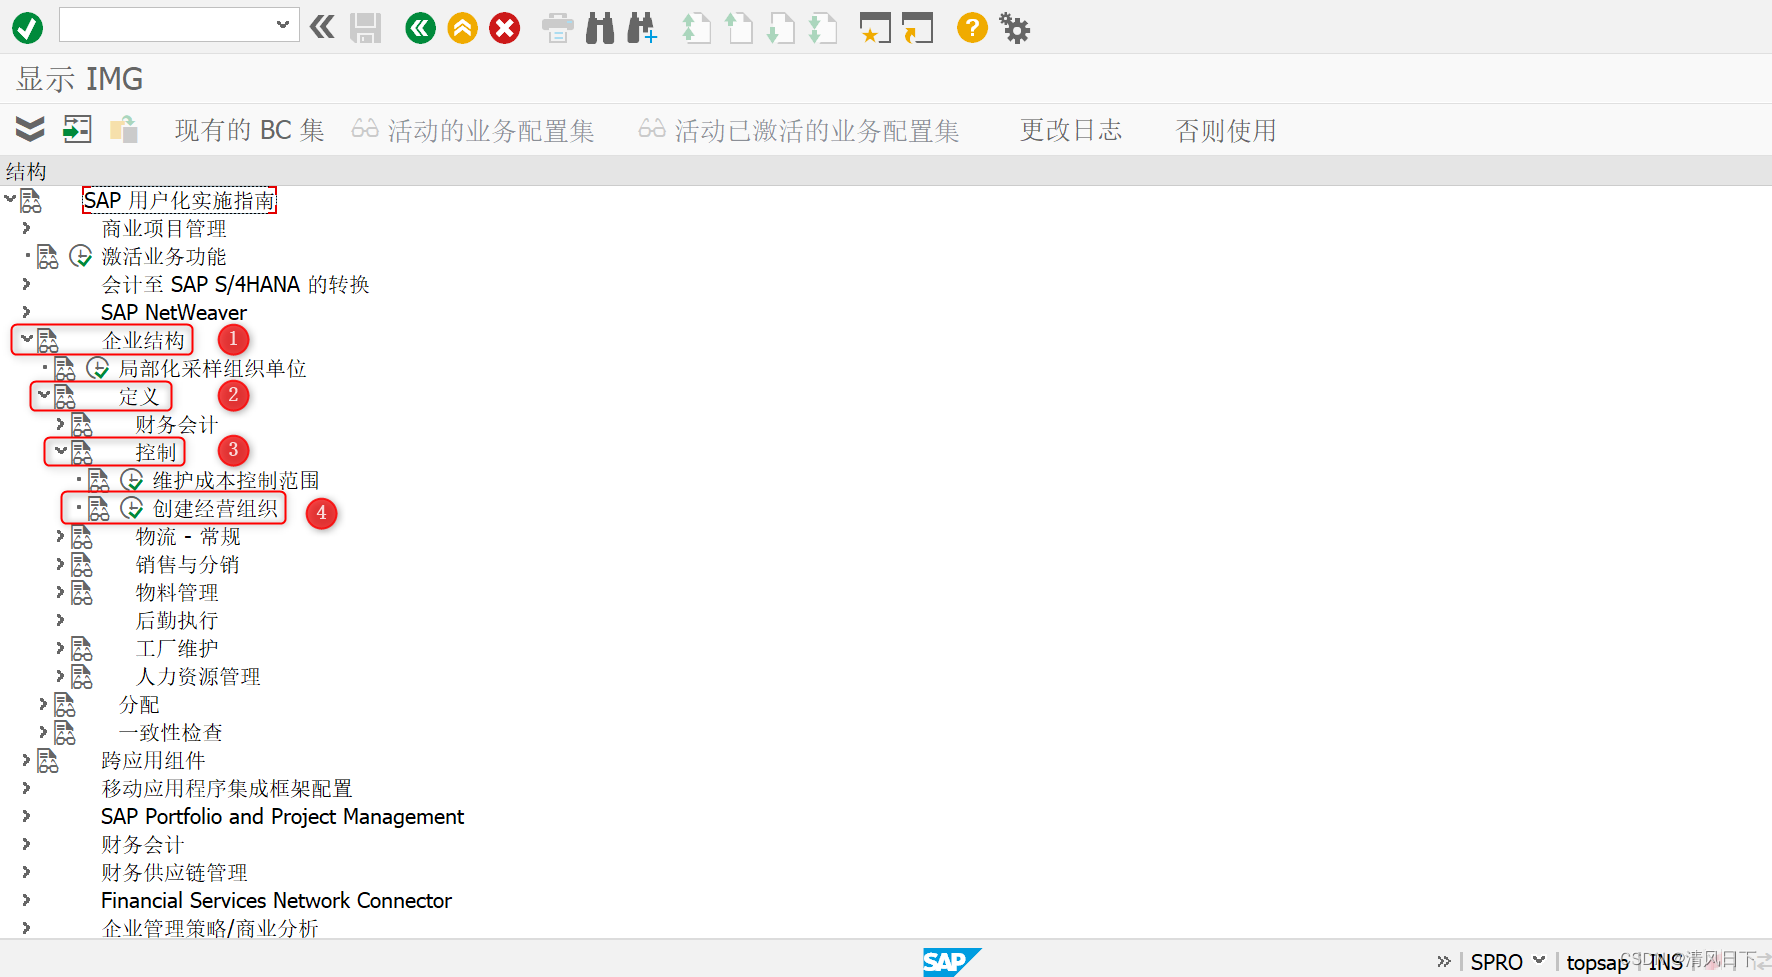Open Help with the question mark icon
1772x977 pixels.
pos(972,28)
